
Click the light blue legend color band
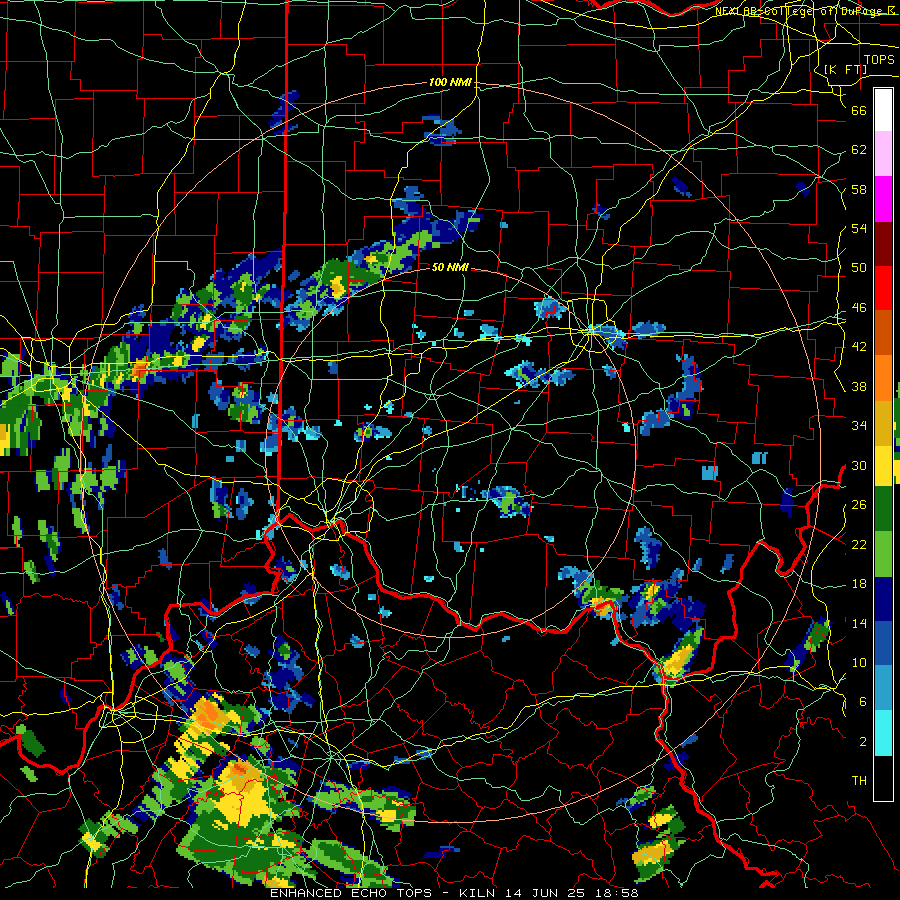pos(883,688)
